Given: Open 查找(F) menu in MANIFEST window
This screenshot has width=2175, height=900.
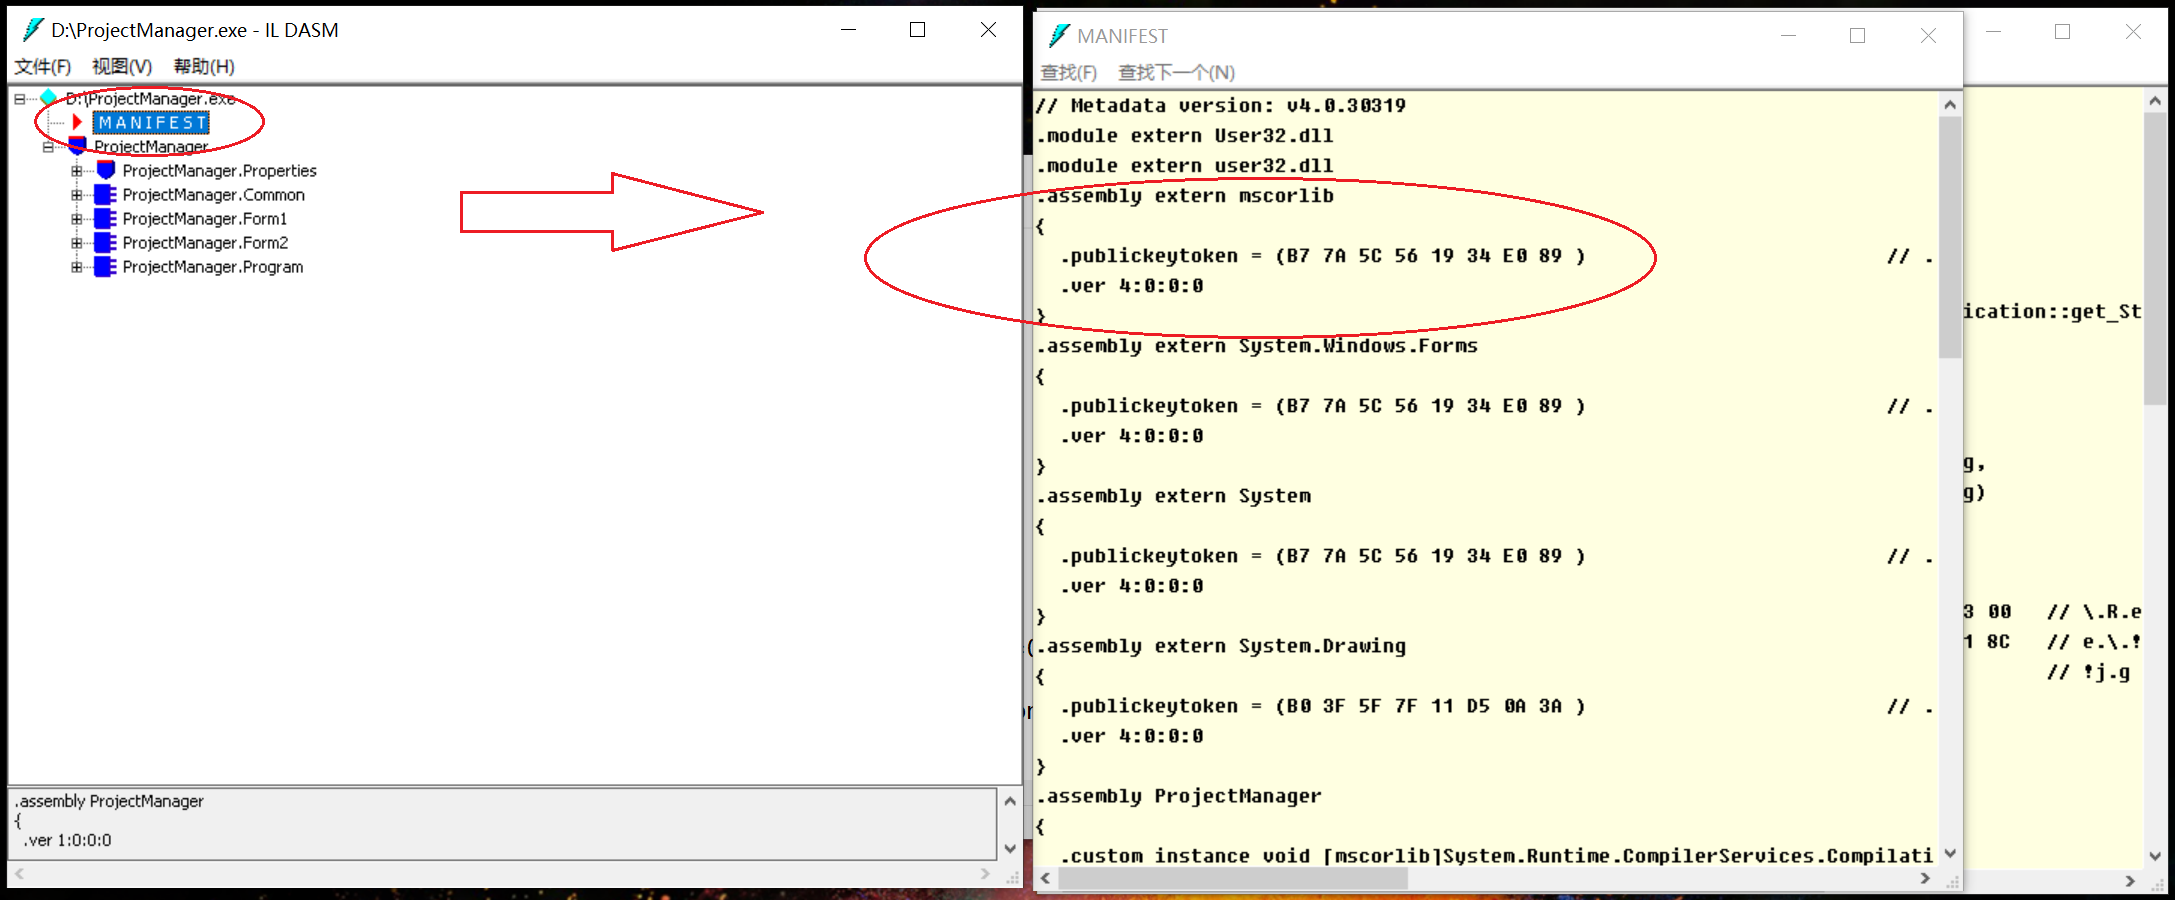Looking at the screenshot, I should [x=1069, y=73].
